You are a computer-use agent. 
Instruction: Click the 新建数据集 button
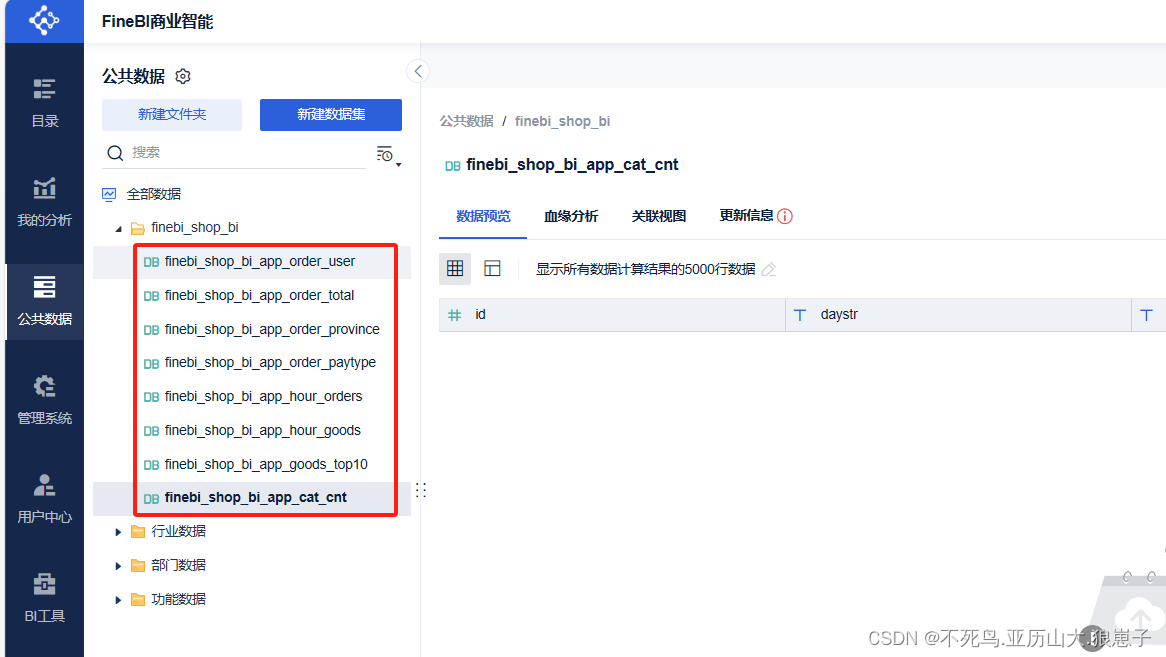click(331, 114)
